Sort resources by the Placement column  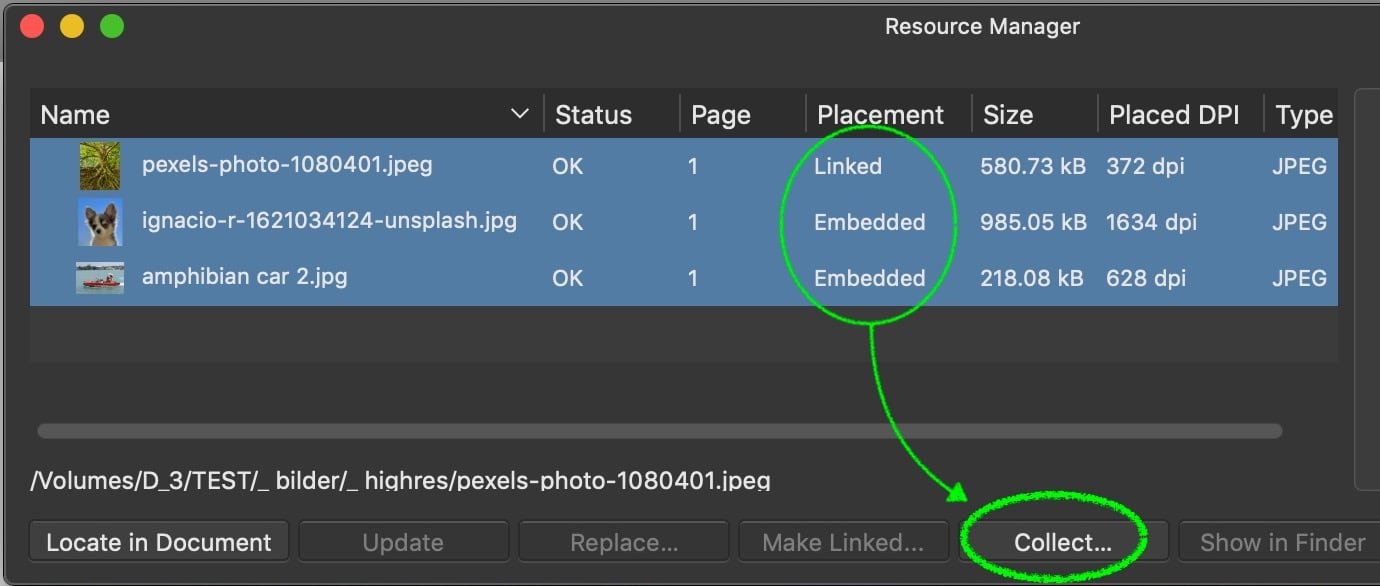[x=881, y=114]
